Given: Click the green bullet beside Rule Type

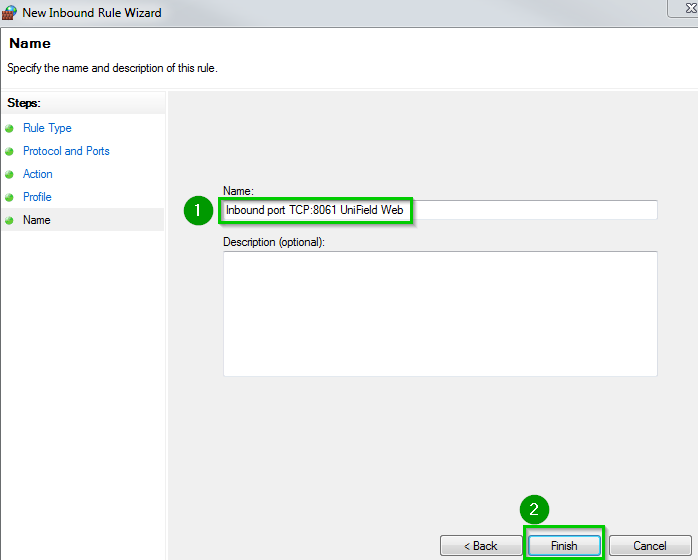Looking at the screenshot, I should (x=10, y=129).
